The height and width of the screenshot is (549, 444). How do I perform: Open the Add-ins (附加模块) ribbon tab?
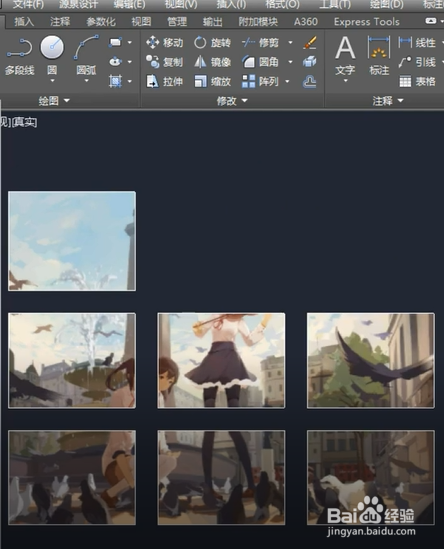tap(258, 22)
